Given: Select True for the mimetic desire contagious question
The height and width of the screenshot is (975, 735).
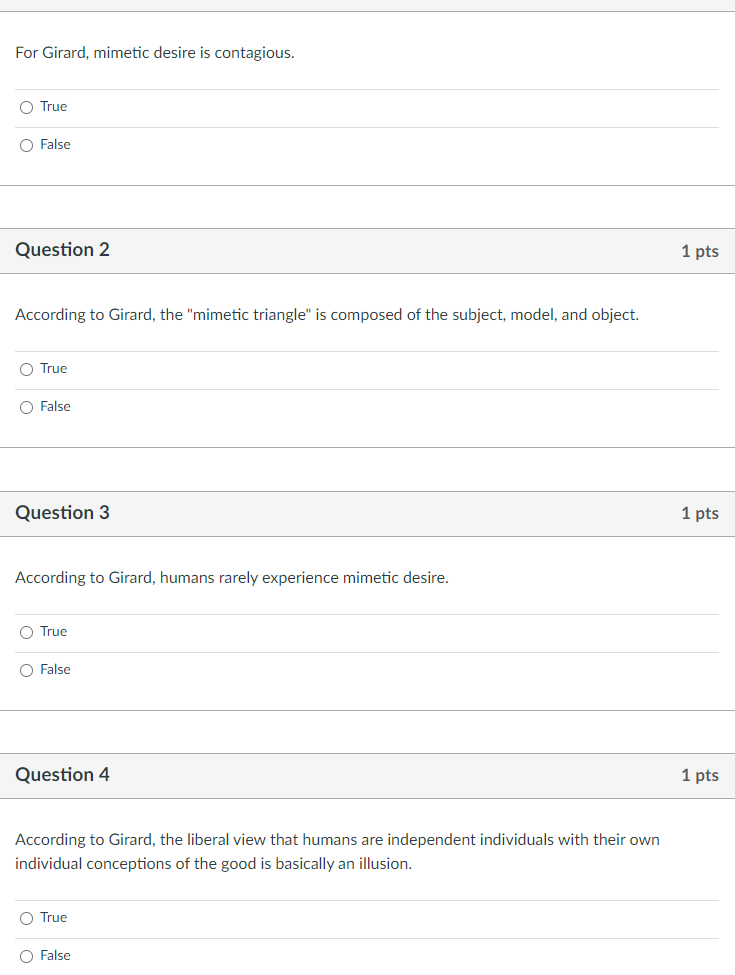Looking at the screenshot, I should (27, 106).
